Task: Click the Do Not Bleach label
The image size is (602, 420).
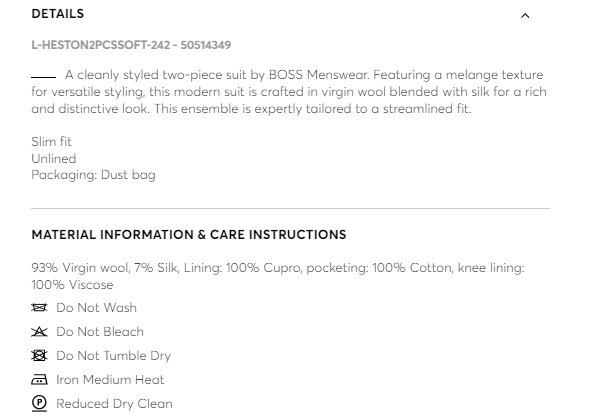Action: (100, 332)
